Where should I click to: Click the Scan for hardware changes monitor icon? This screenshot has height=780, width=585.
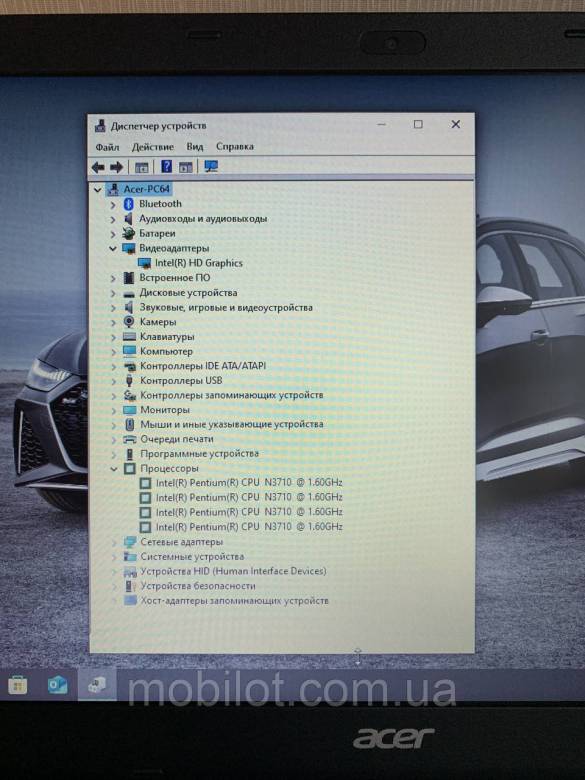click(x=211, y=167)
